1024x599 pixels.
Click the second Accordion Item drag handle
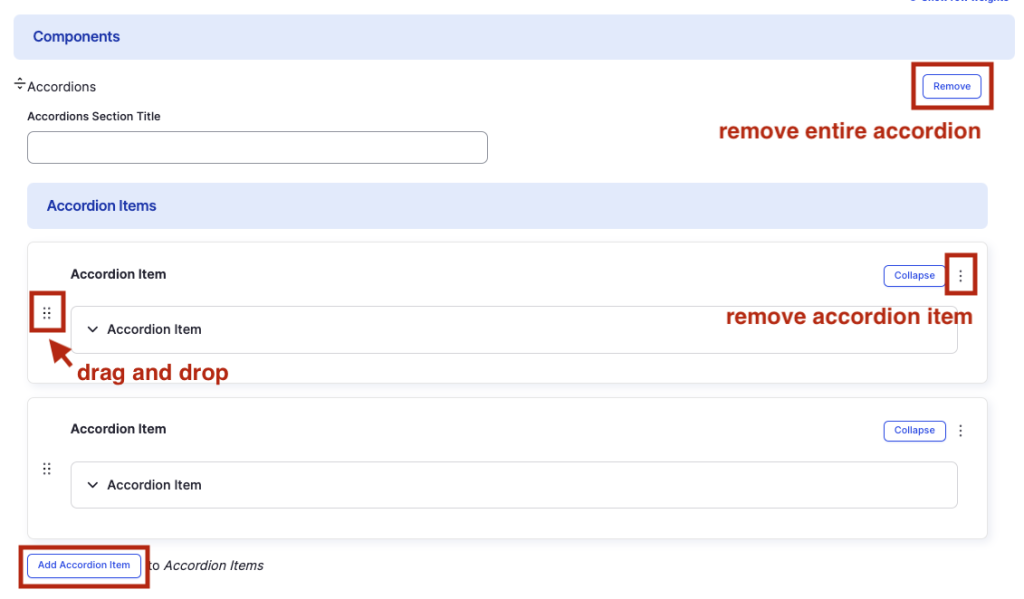click(46, 469)
